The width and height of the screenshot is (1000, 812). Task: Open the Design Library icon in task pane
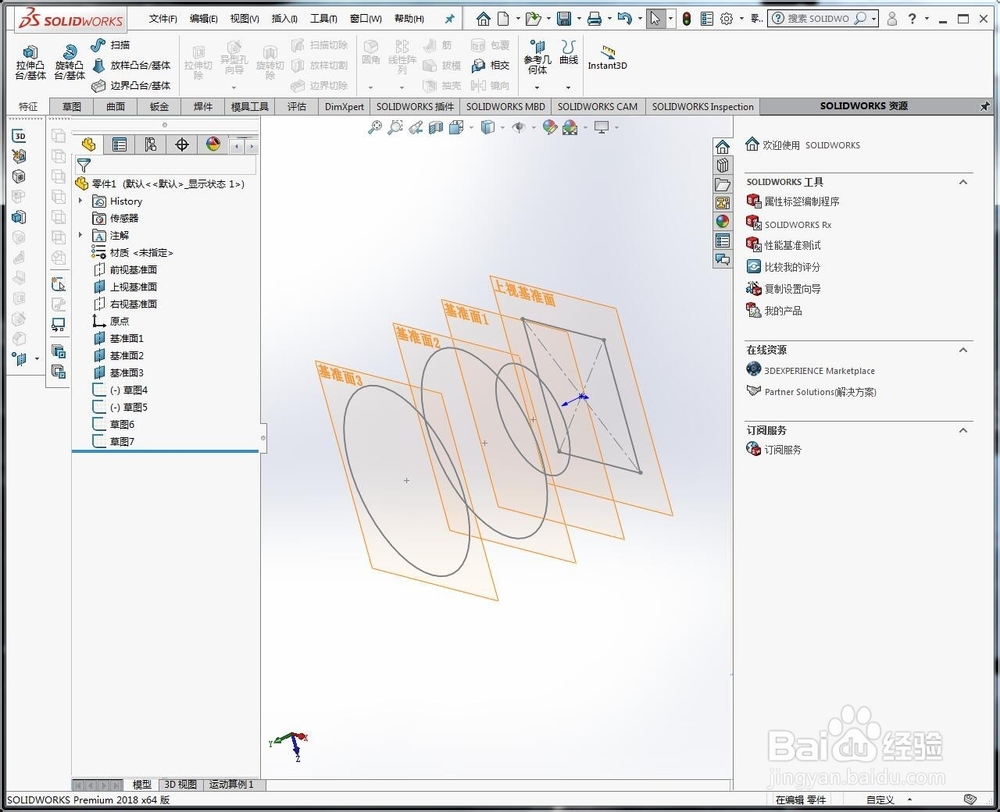tap(722, 166)
